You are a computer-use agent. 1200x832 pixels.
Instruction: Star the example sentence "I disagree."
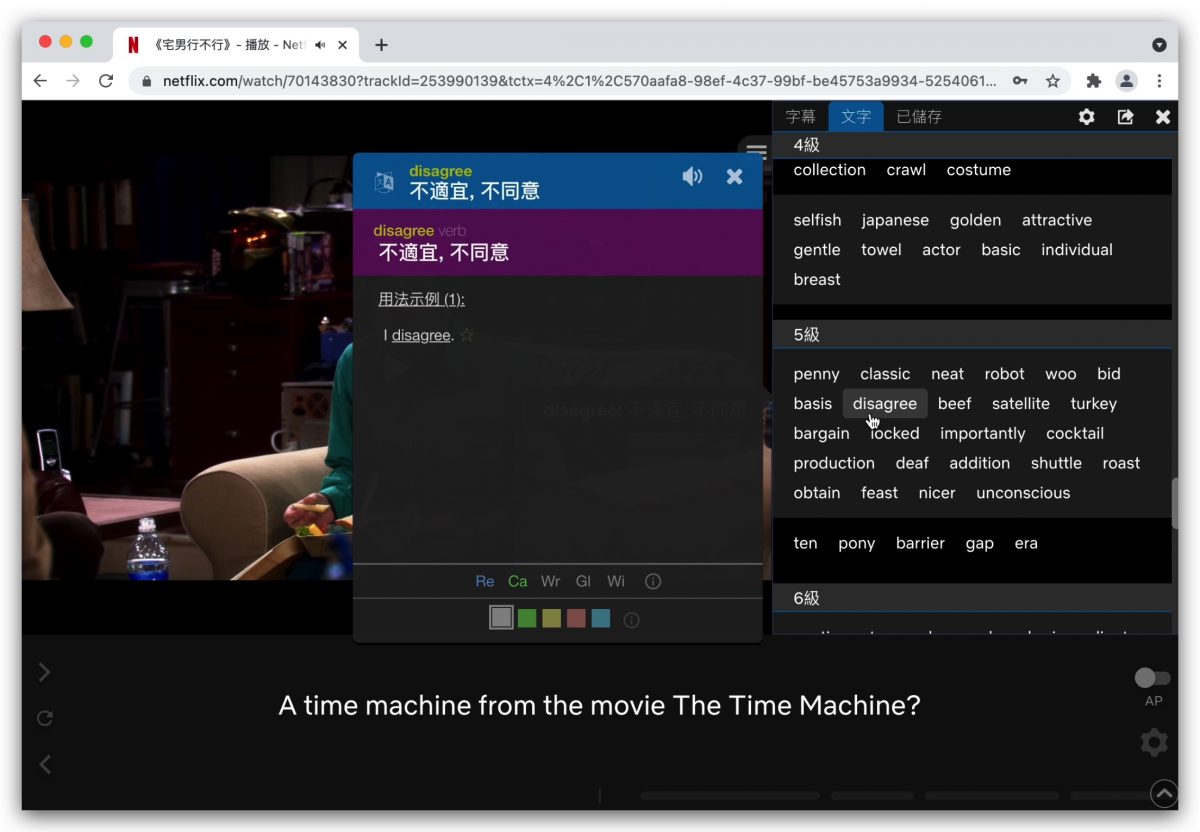point(467,335)
